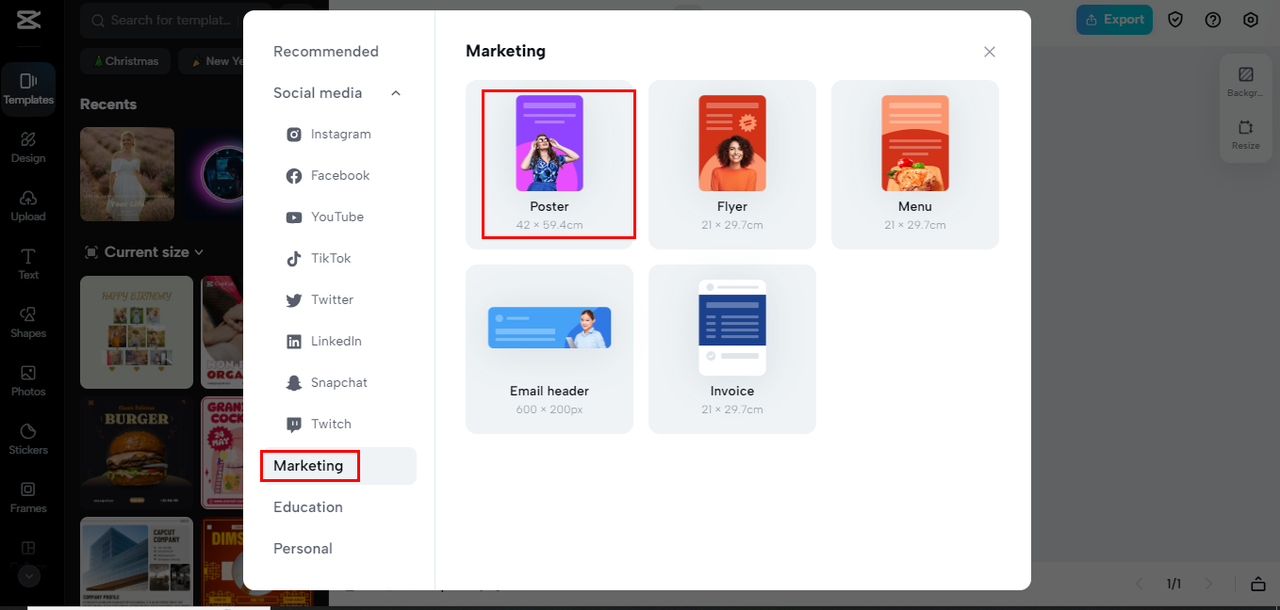Choose the Flyer size card
1280x610 pixels.
[x=732, y=164]
